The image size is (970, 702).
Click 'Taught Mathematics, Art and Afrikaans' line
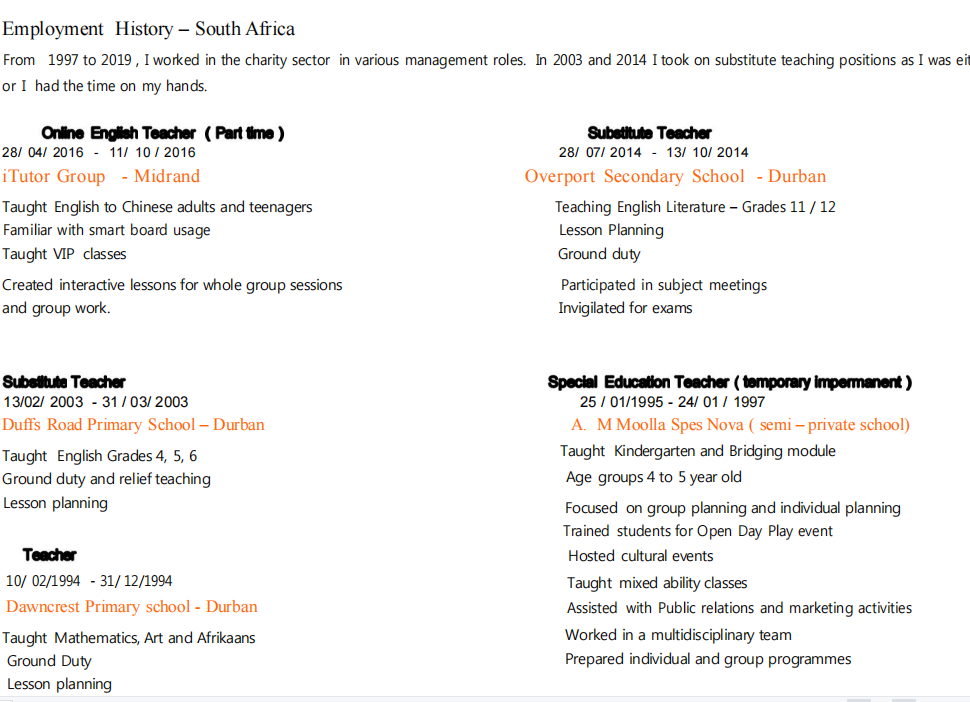click(128, 638)
